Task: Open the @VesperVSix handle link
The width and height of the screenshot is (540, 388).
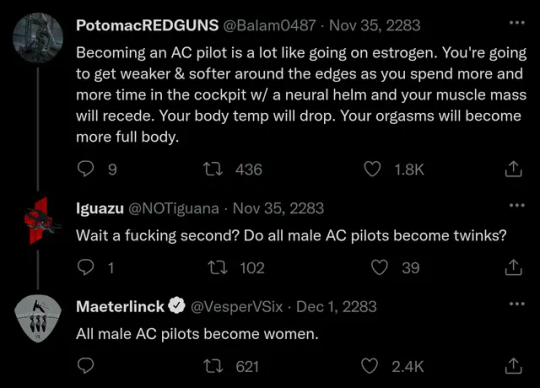Action: pos(237,306)
